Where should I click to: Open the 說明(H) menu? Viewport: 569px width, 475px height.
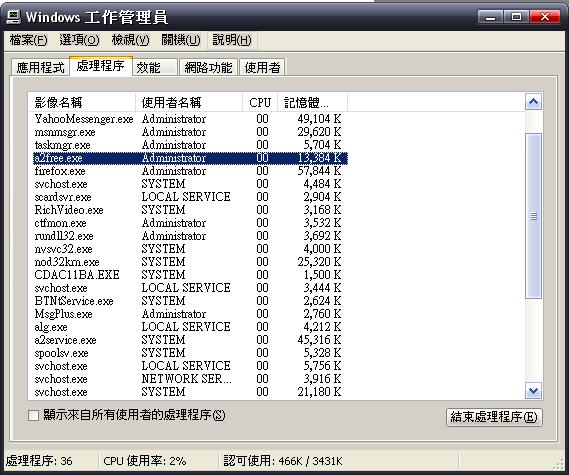click(x=232, y=40)
